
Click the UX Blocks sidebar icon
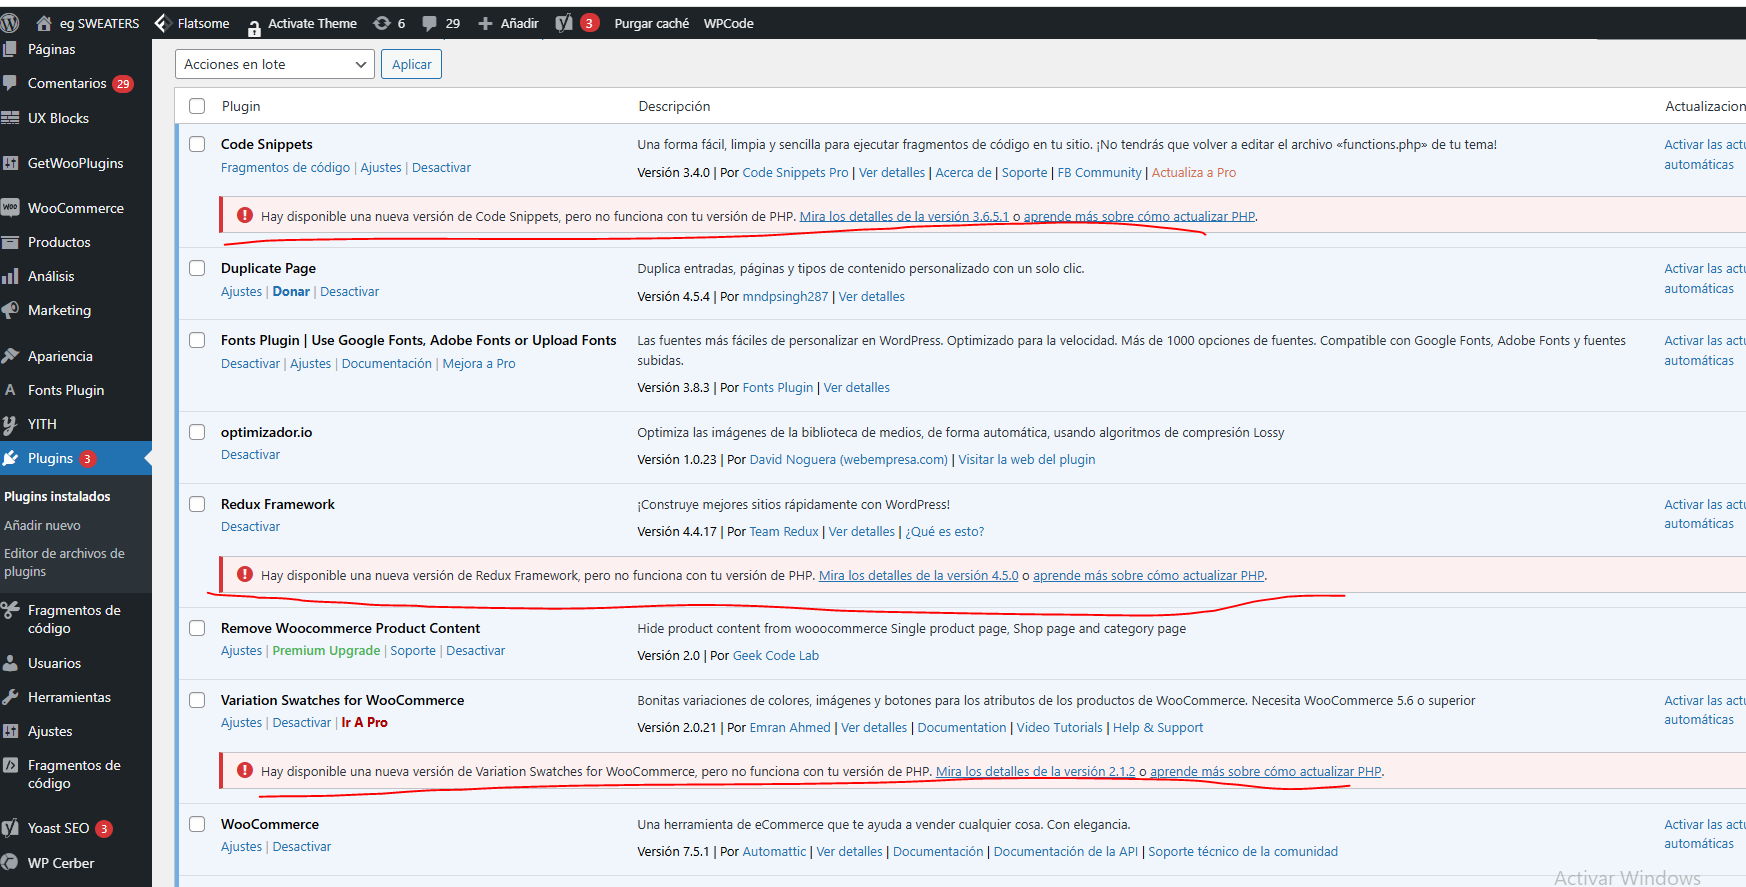click(10, 118)
